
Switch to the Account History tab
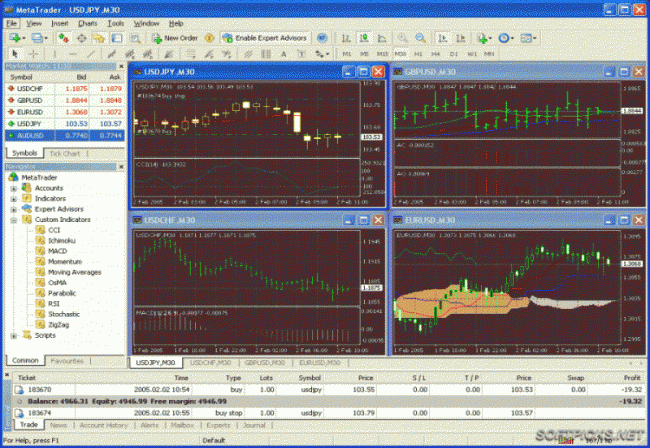click(x=104, y=425)
